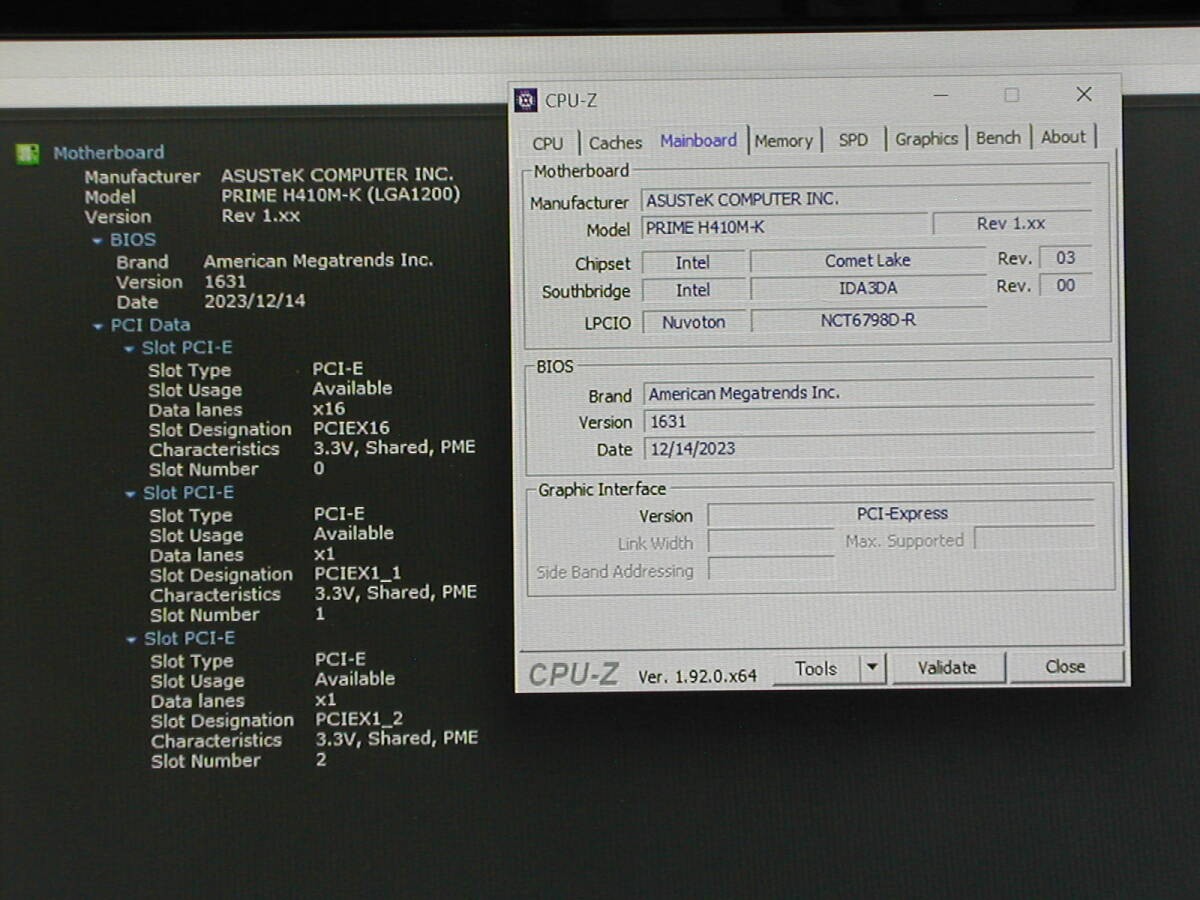Viewport: 1200px width, 900px height.
Task: Collapse the Slot PCI-E node for PCIEX1_1
Action: pyautogui.click(x=131, y=494)
